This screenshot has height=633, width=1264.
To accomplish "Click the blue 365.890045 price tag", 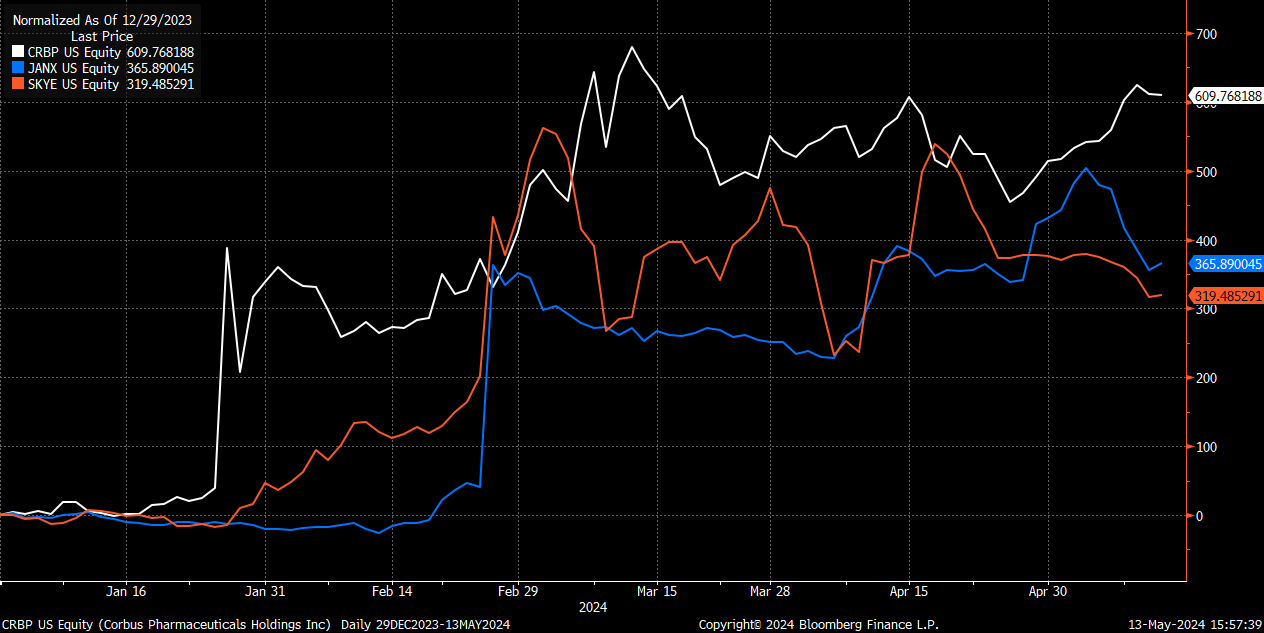I will coord(1225,264).
